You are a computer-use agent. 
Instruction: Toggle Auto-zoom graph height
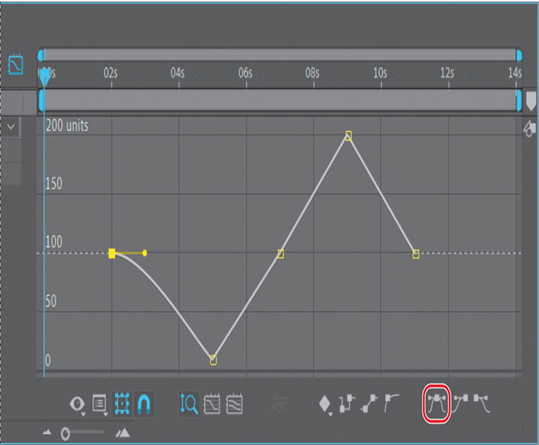click(189, 404)
